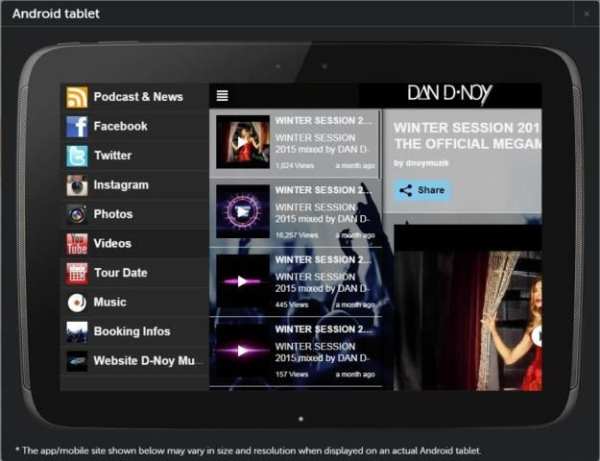Screen dimensions: 600x461
Task: Click the Share button
Action: tap(422, 190)
